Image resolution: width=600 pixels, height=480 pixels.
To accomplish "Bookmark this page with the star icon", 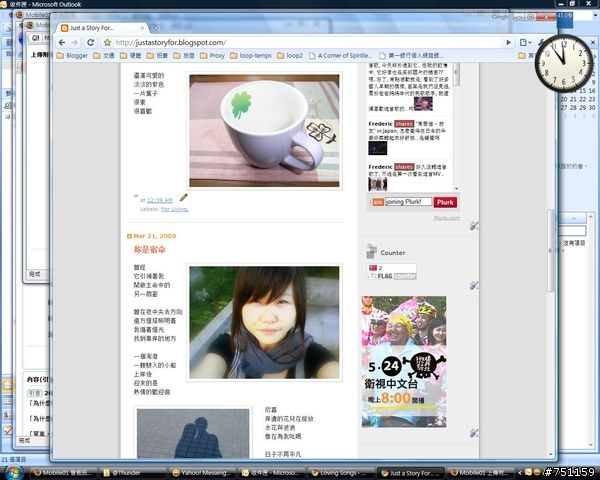I will pos(107,42).
